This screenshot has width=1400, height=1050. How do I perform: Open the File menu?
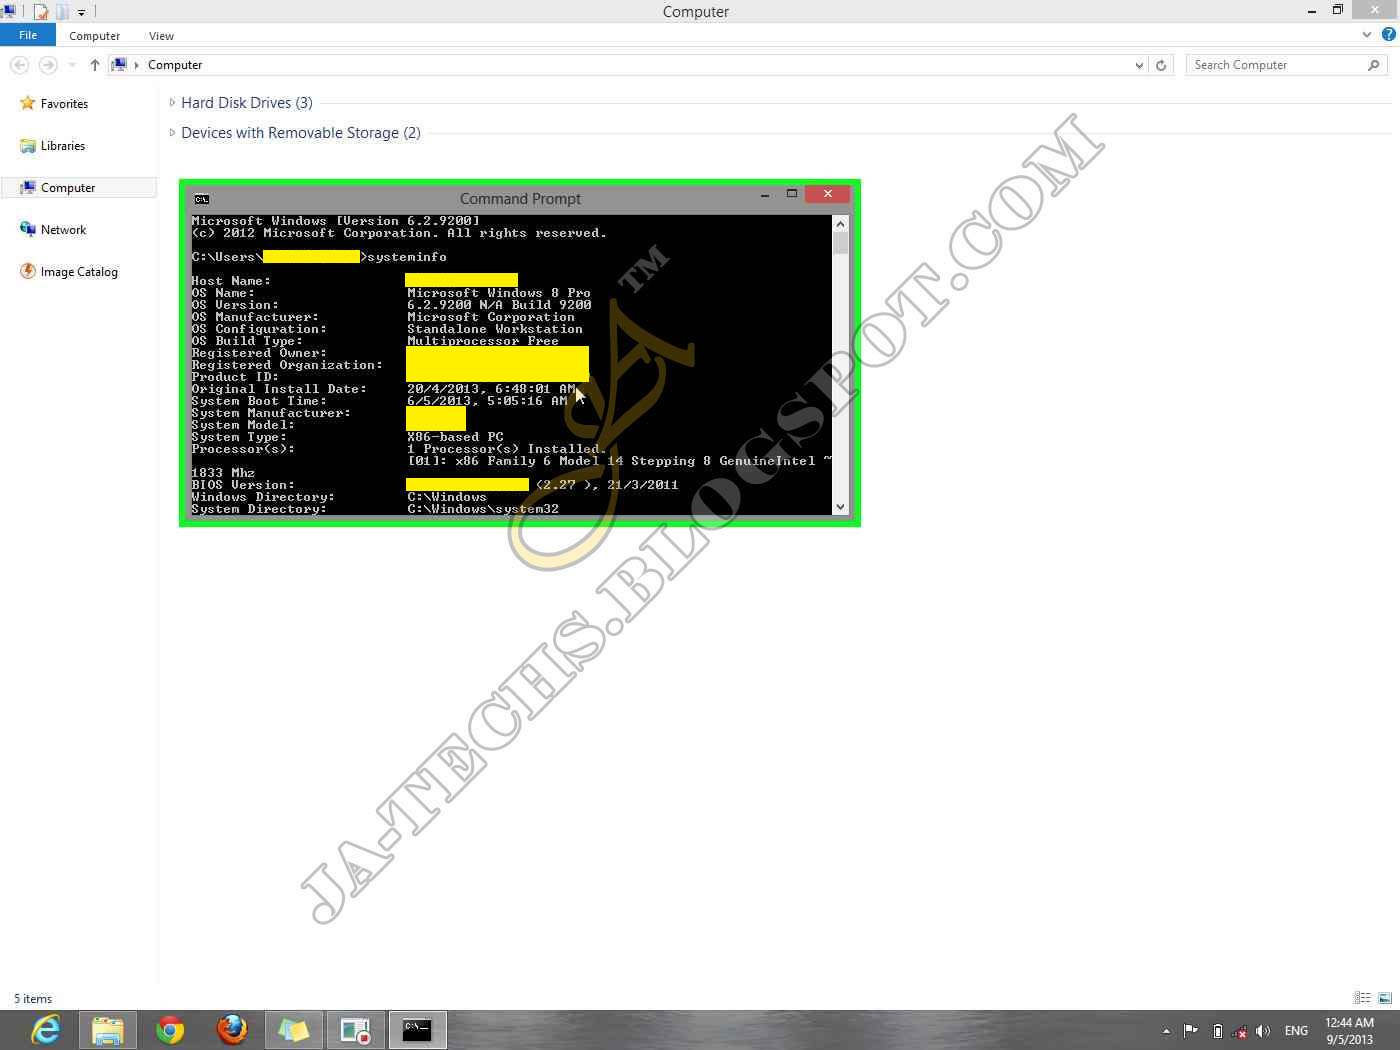click(x=28, y=34)
